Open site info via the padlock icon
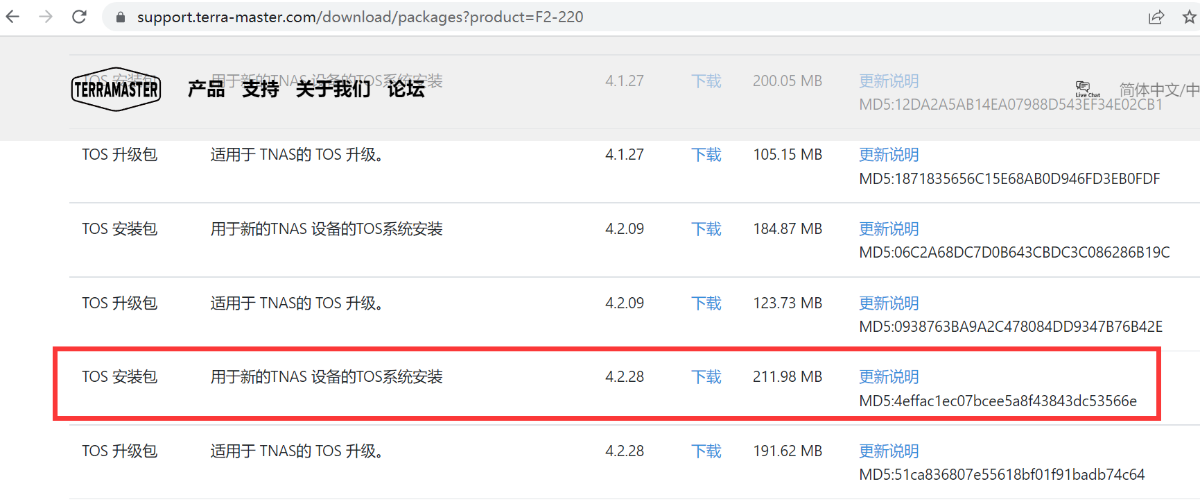Screen dimensions: 1200x502 (120, 18)
